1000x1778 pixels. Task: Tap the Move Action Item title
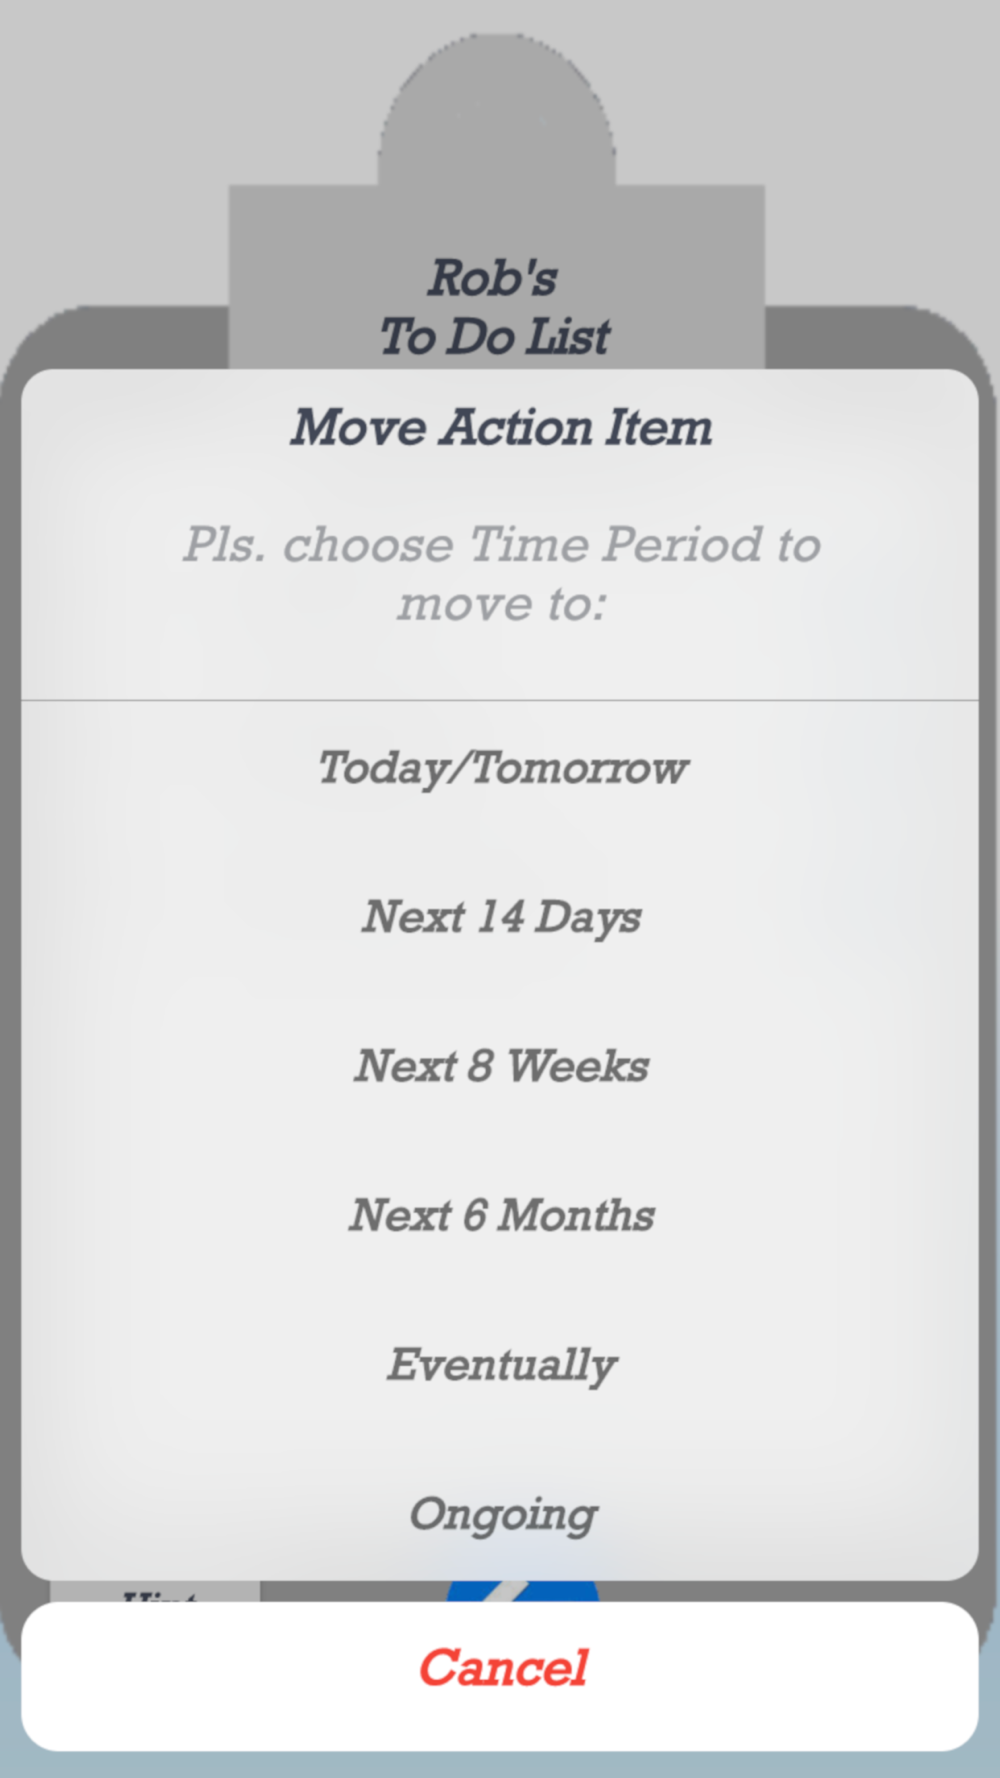(x=500, y=427)
